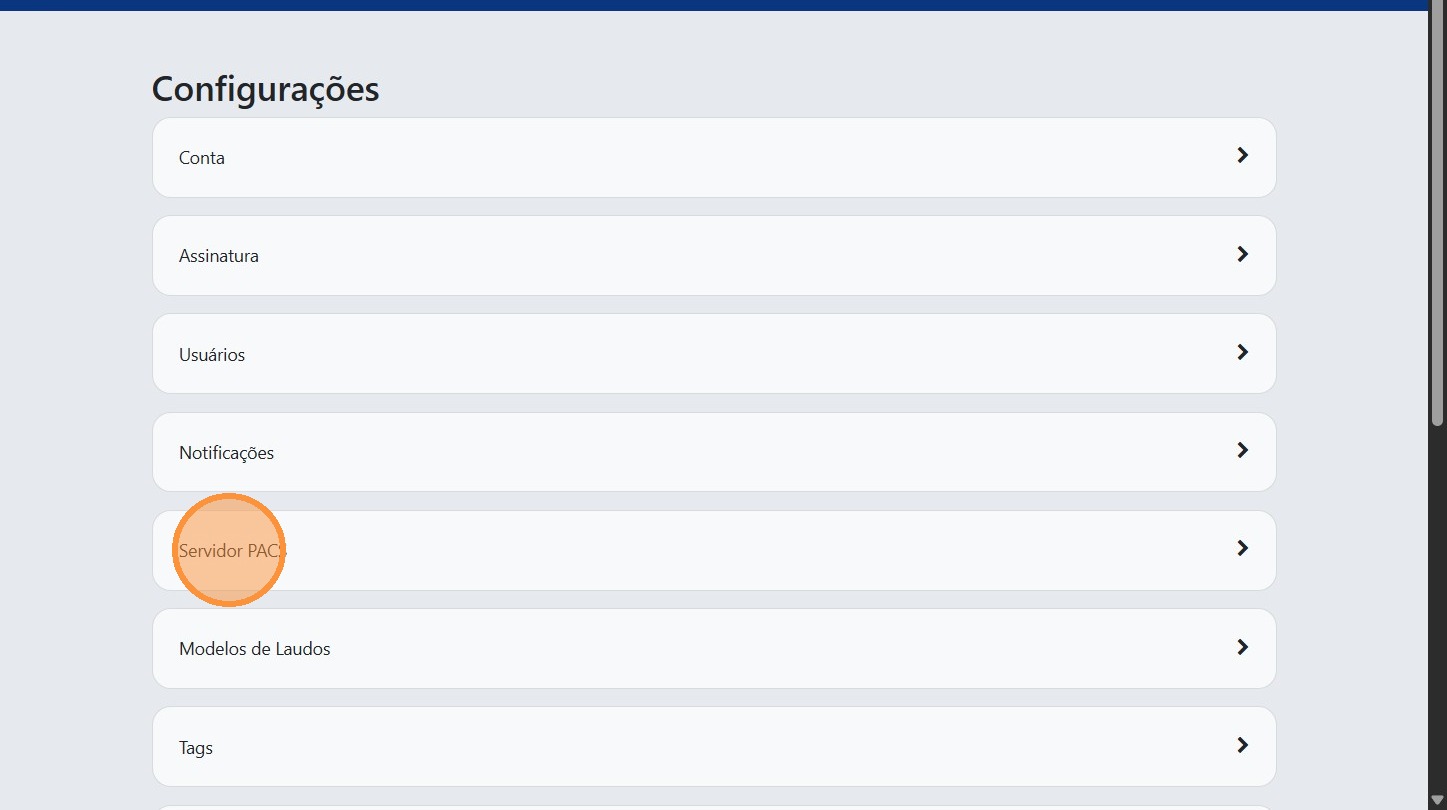This screenshot has height=810, width=1447.
Task: Click the vertical scrollbar thumb
Action: tap(1438, 215)
